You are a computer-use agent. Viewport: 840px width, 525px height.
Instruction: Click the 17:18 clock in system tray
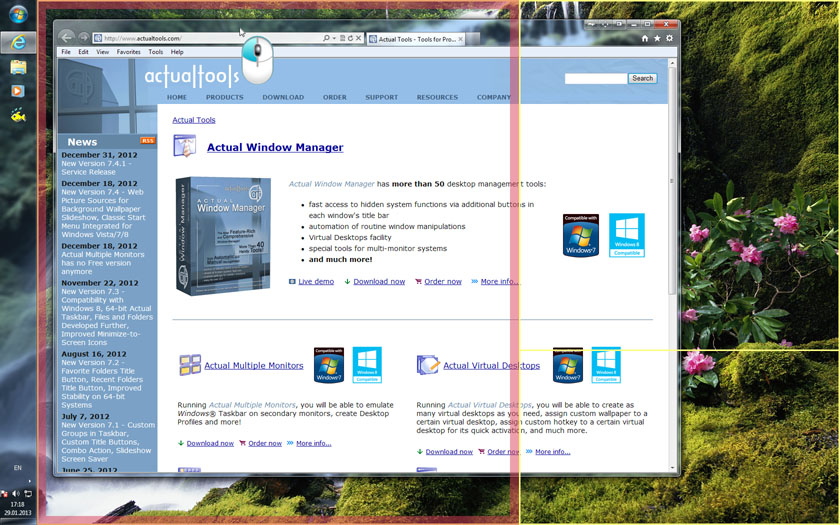click(18, 504)
